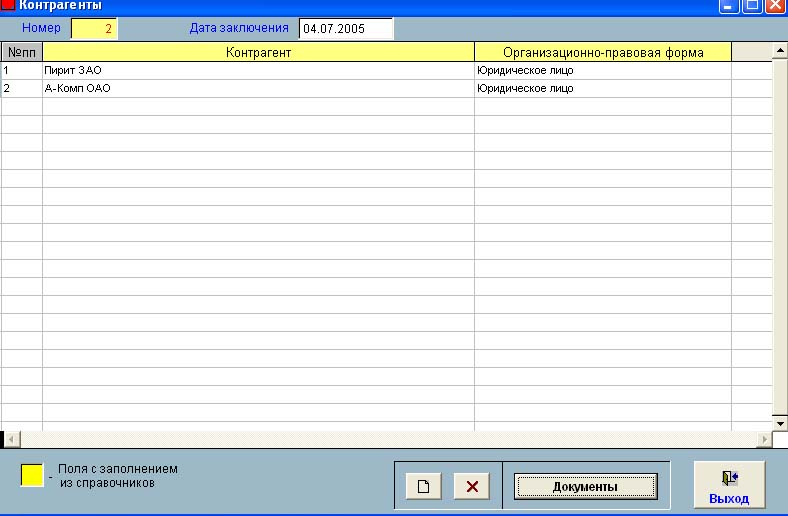The image size is (788, 516).
Task: Select the Пирит ЗАО cell
Action: [x=258, y=70]
